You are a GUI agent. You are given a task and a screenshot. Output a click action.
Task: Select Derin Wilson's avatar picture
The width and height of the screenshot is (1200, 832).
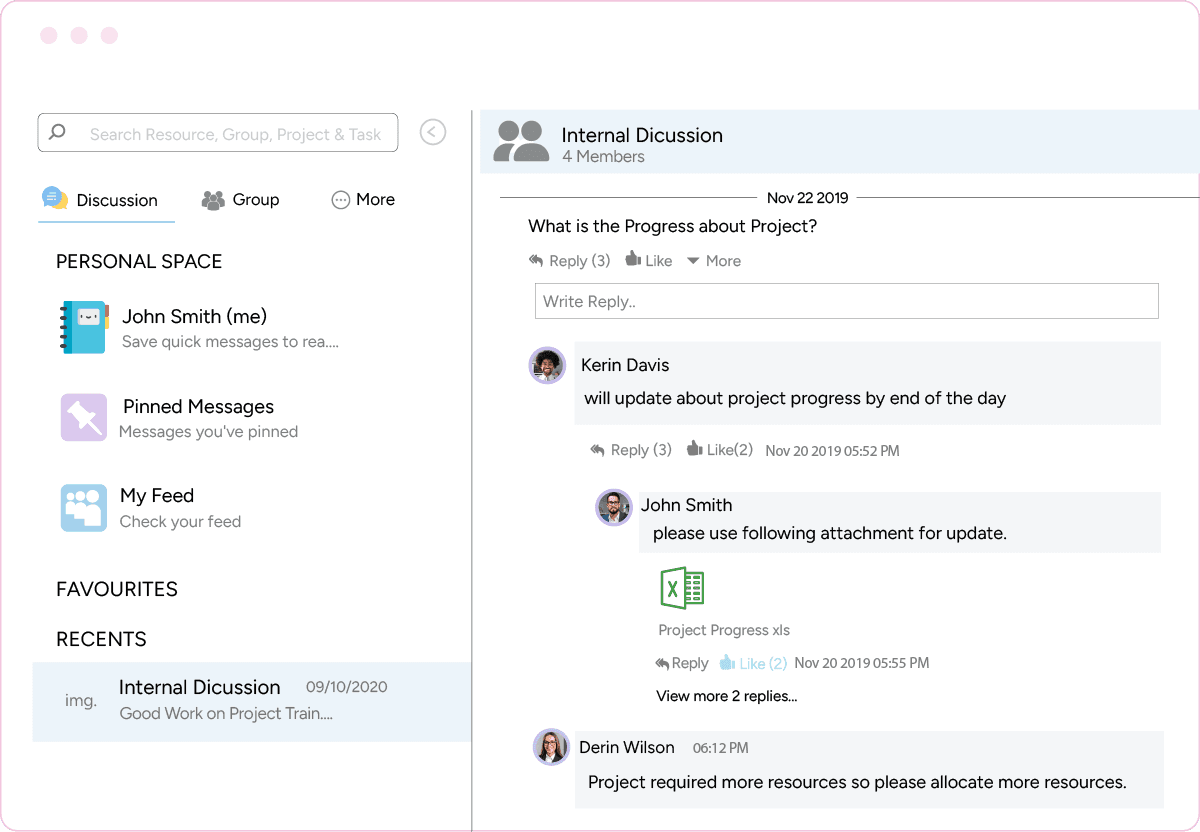[551, 748]
